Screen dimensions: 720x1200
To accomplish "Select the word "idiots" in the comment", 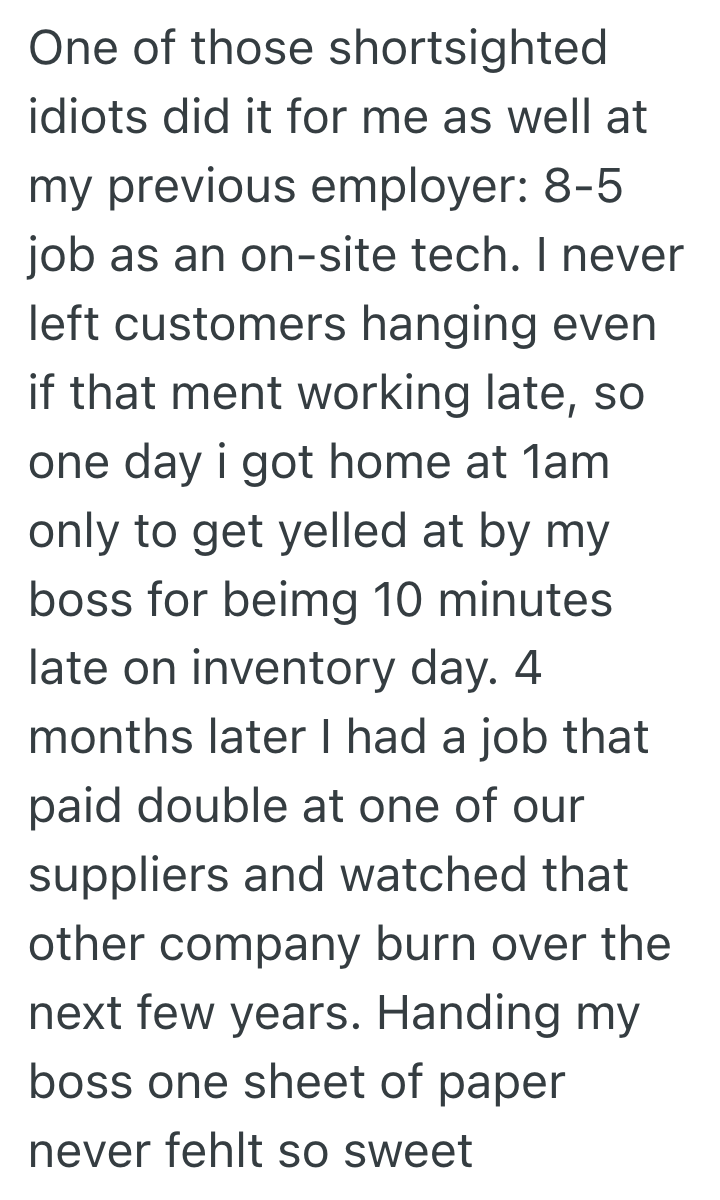I will 88,119.
